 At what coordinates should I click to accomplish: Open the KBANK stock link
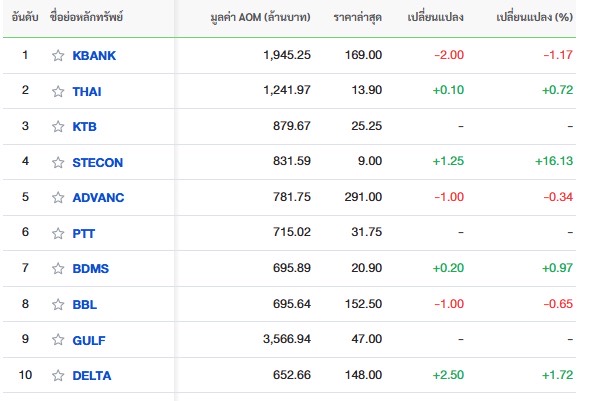pyautogui.click(x=94, y=56)
